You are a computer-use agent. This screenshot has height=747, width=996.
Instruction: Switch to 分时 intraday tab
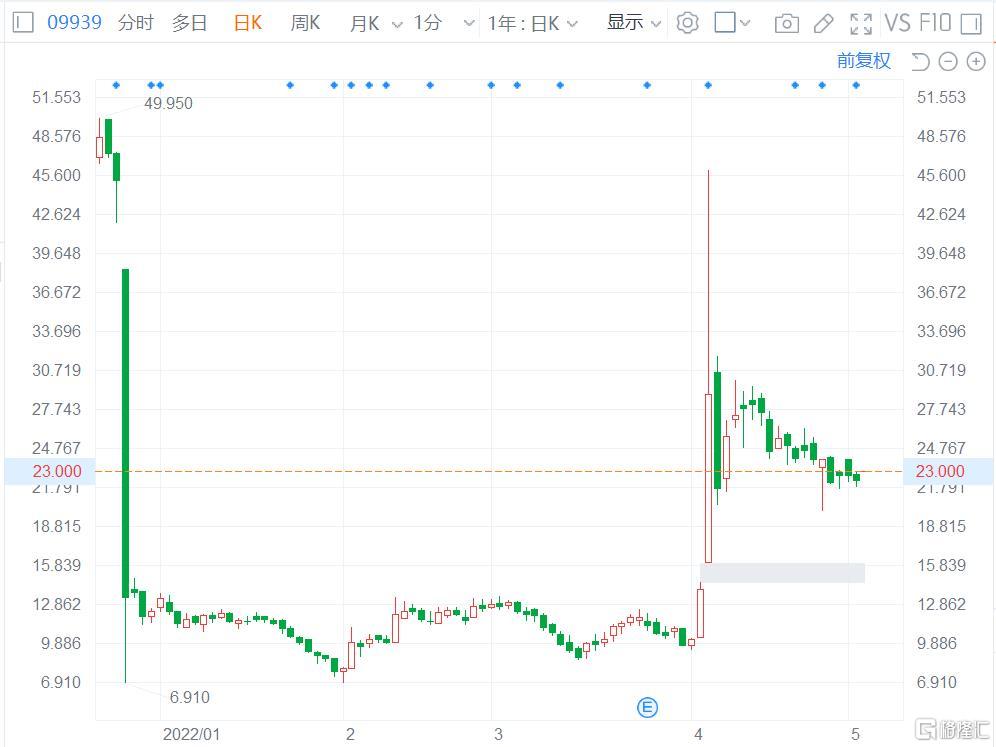(x=136, y=22)
